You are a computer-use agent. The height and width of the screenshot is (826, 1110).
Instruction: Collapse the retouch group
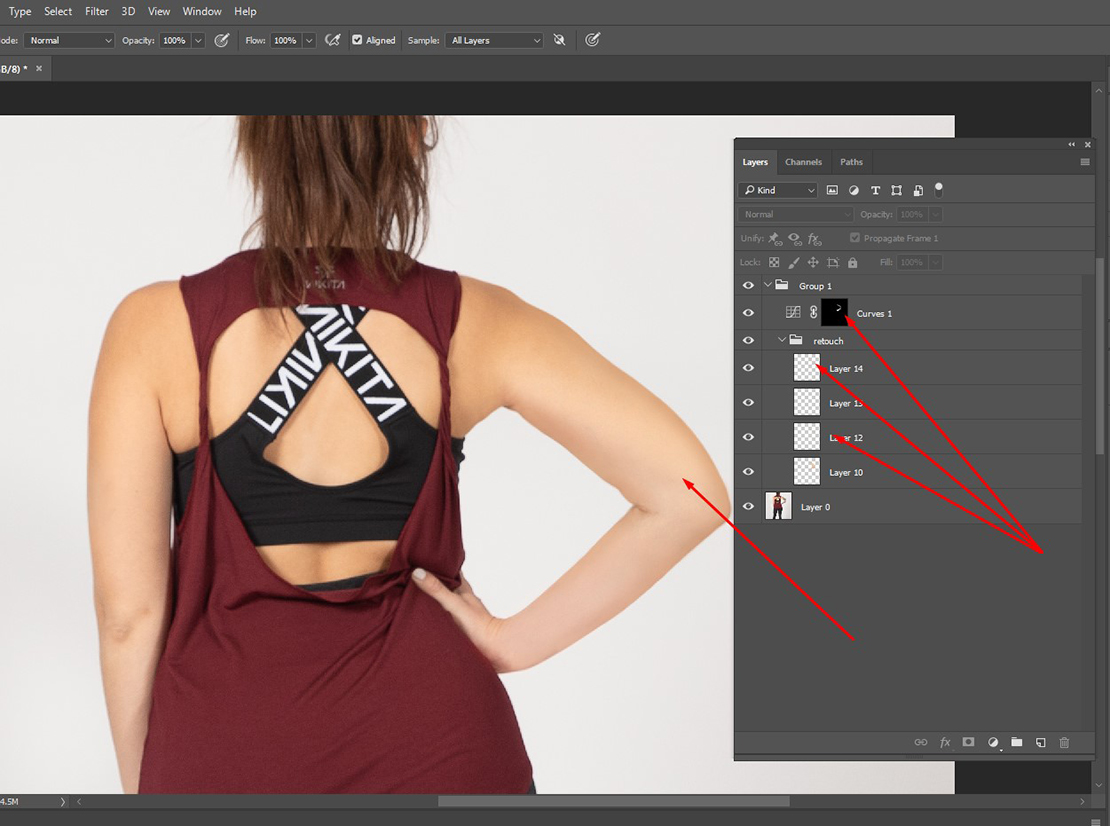pyautogui.click(x=782, y=340)
